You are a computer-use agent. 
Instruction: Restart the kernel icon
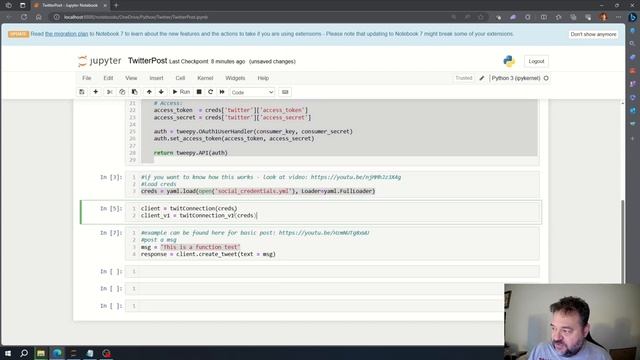211,92
